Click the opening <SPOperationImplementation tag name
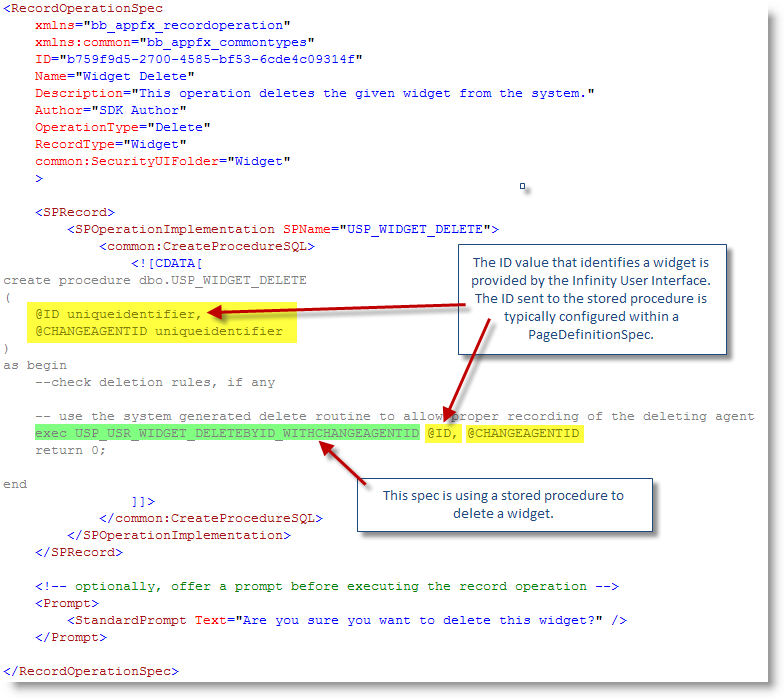 point(171,230)
